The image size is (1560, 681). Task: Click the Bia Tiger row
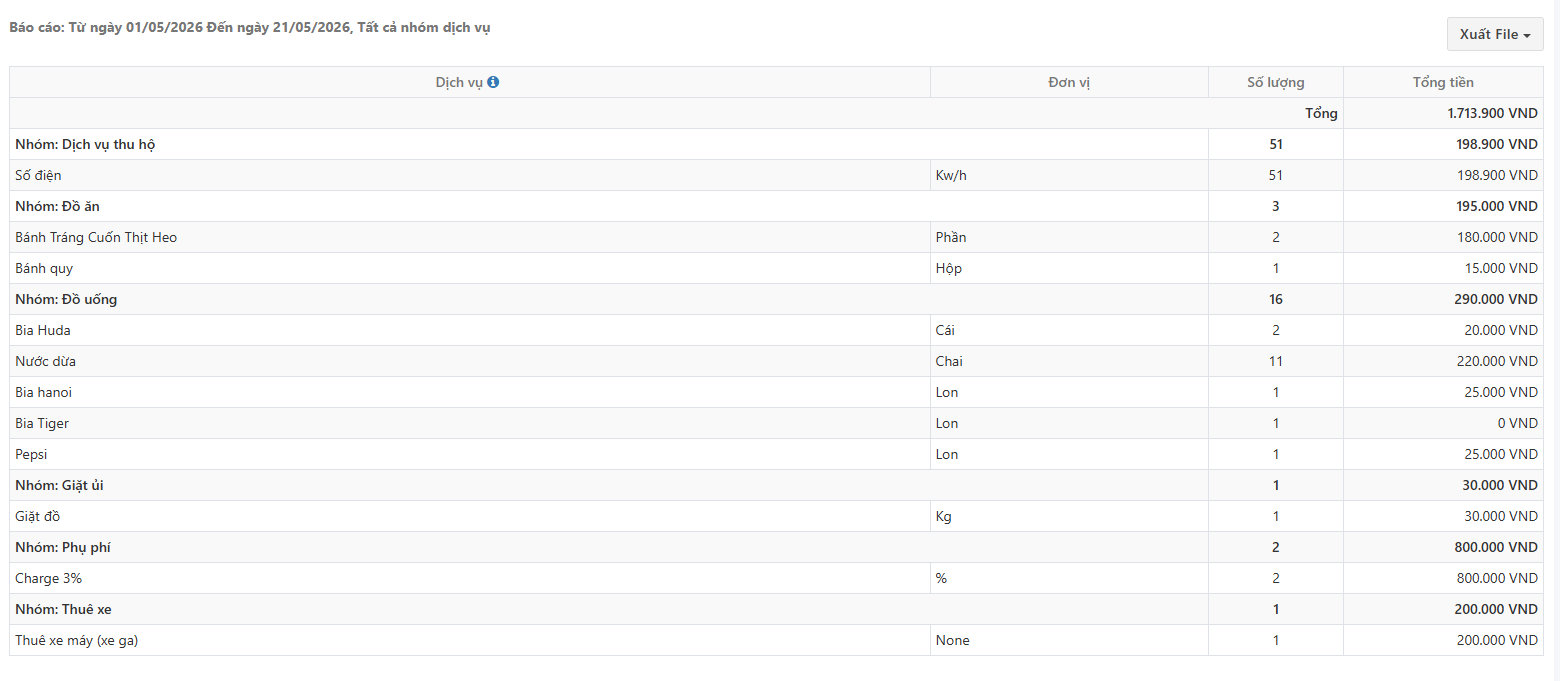777,423
